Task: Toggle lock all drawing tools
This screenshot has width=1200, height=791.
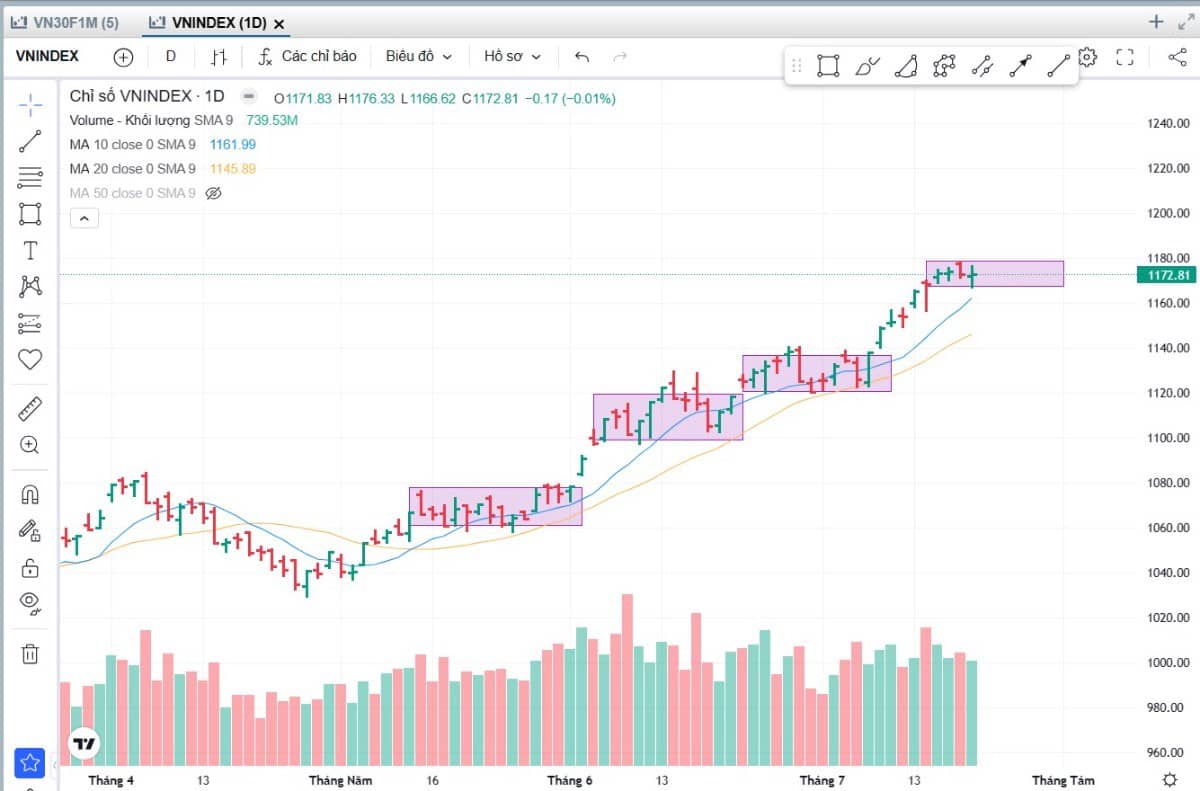Action: click(x=30, y=568)
